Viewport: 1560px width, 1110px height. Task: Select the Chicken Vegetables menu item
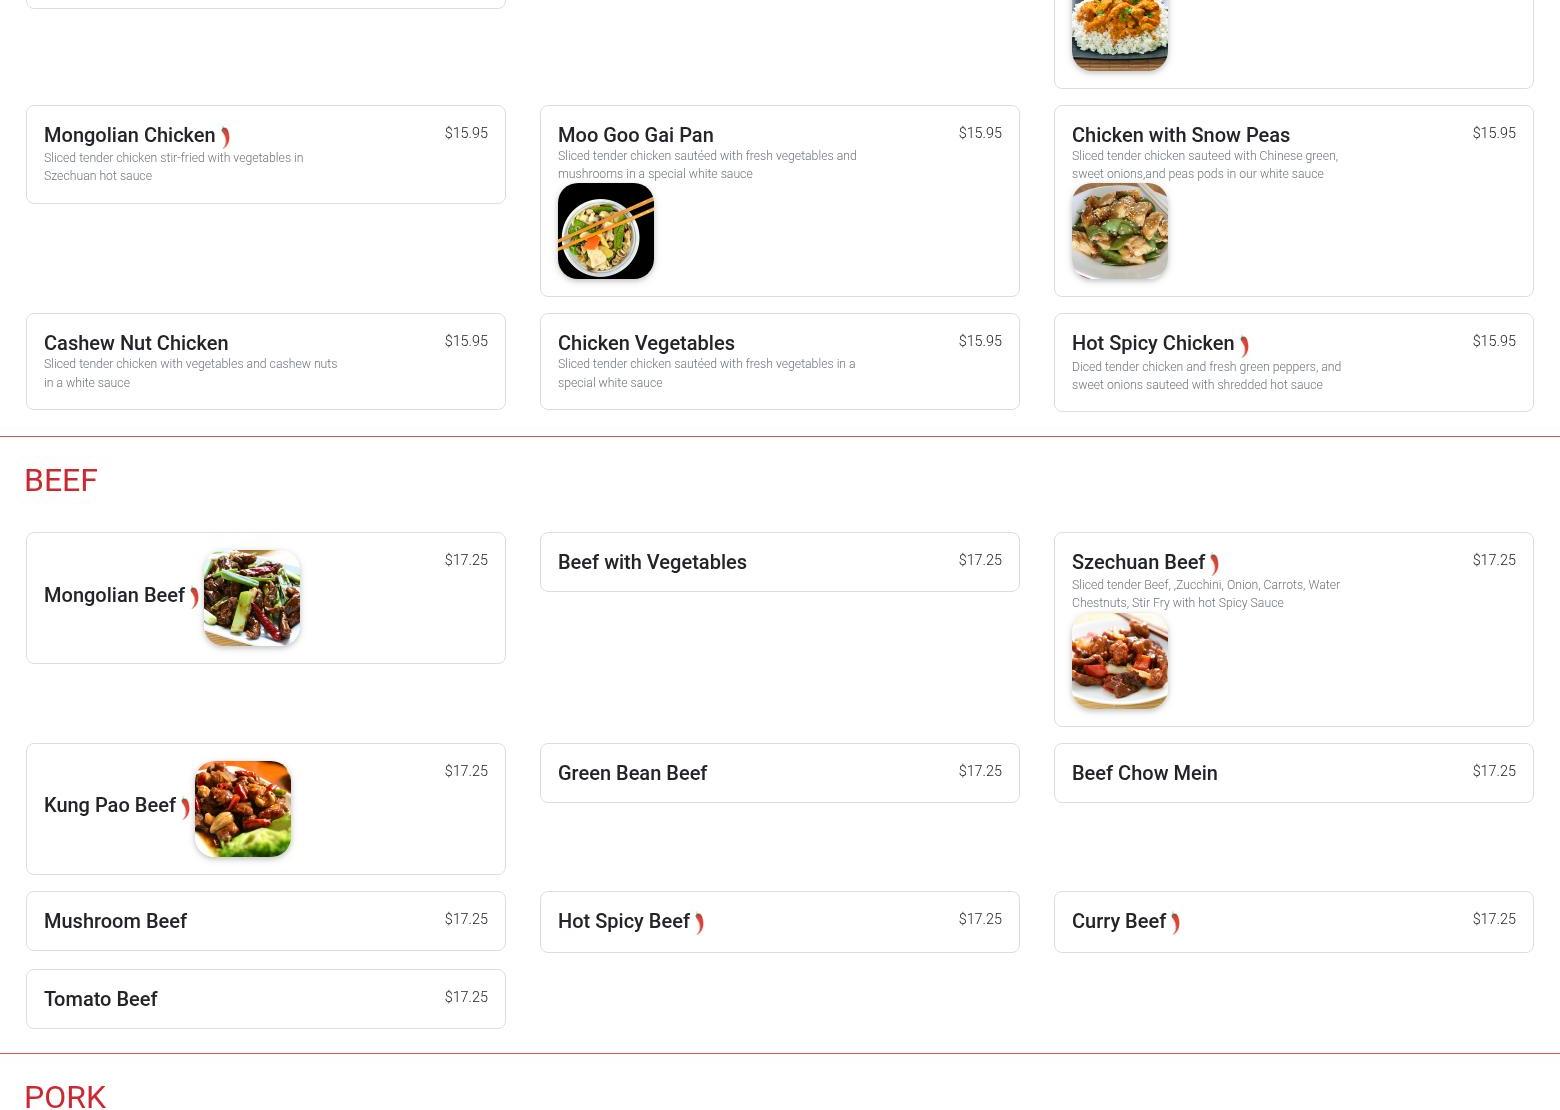click(780, 361)
